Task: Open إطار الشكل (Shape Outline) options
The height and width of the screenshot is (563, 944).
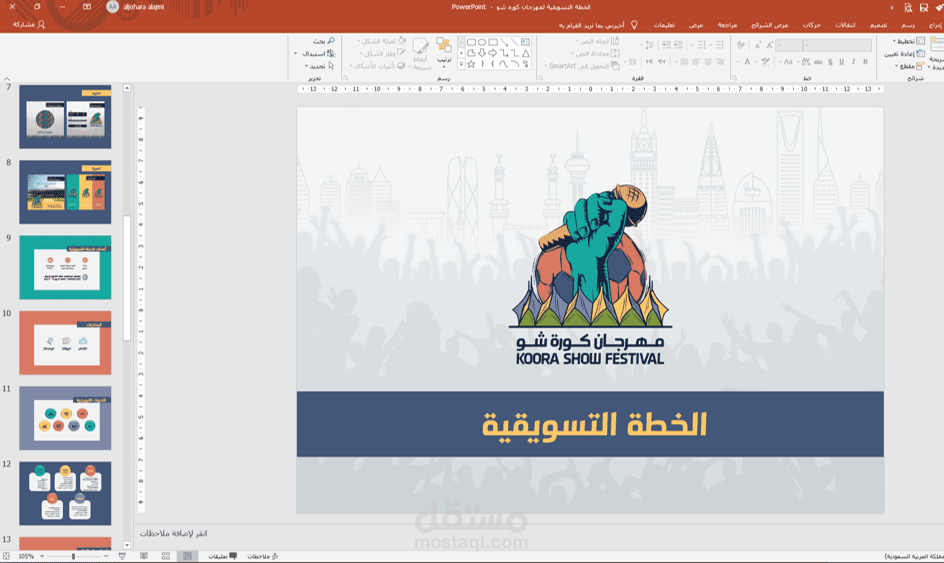Action: click(x=383, y=53)
